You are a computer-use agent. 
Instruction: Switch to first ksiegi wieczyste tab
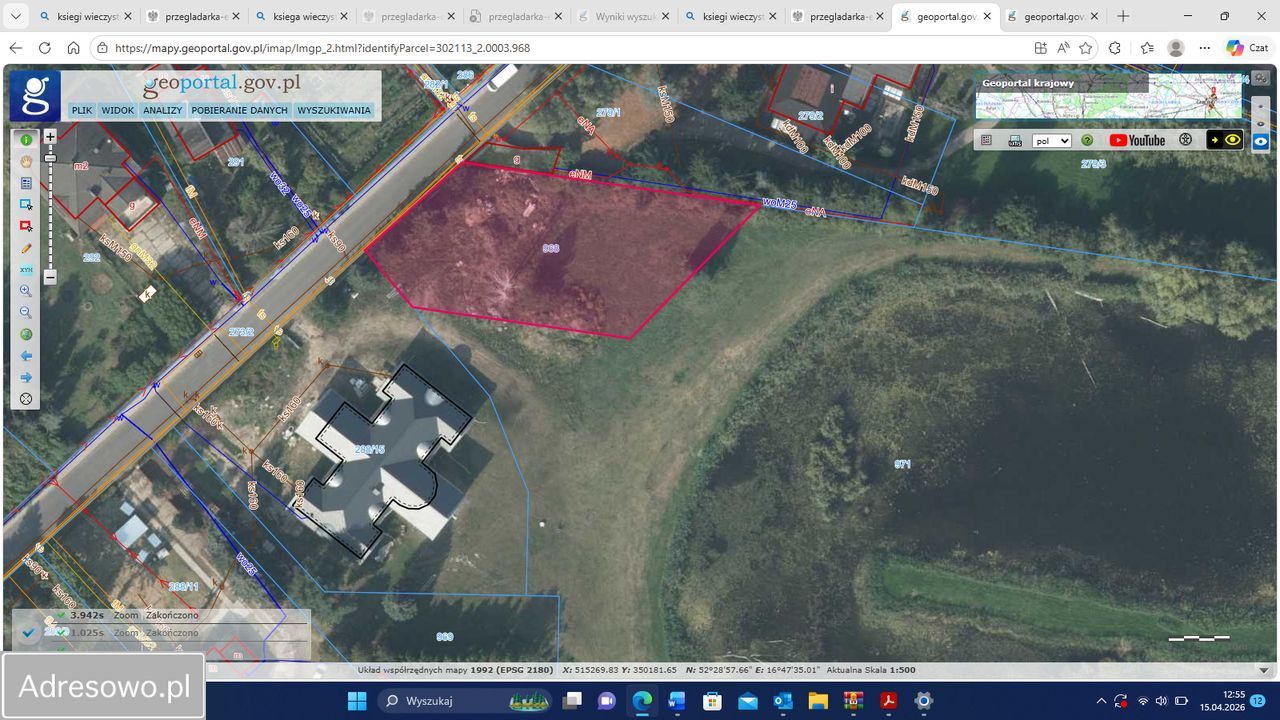pyautogui.click(x=86, y=17)
